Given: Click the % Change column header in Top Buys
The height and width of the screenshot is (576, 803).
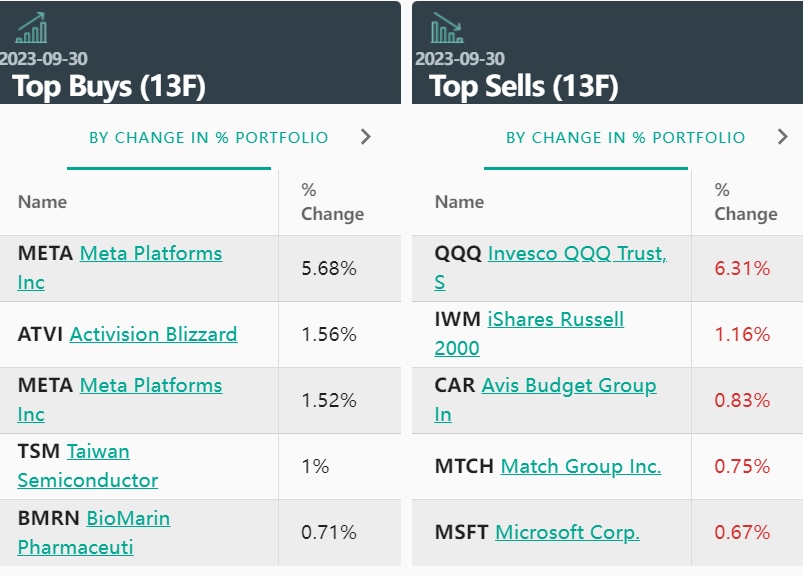Looking at the screenshot, I should tap(332, 202).
